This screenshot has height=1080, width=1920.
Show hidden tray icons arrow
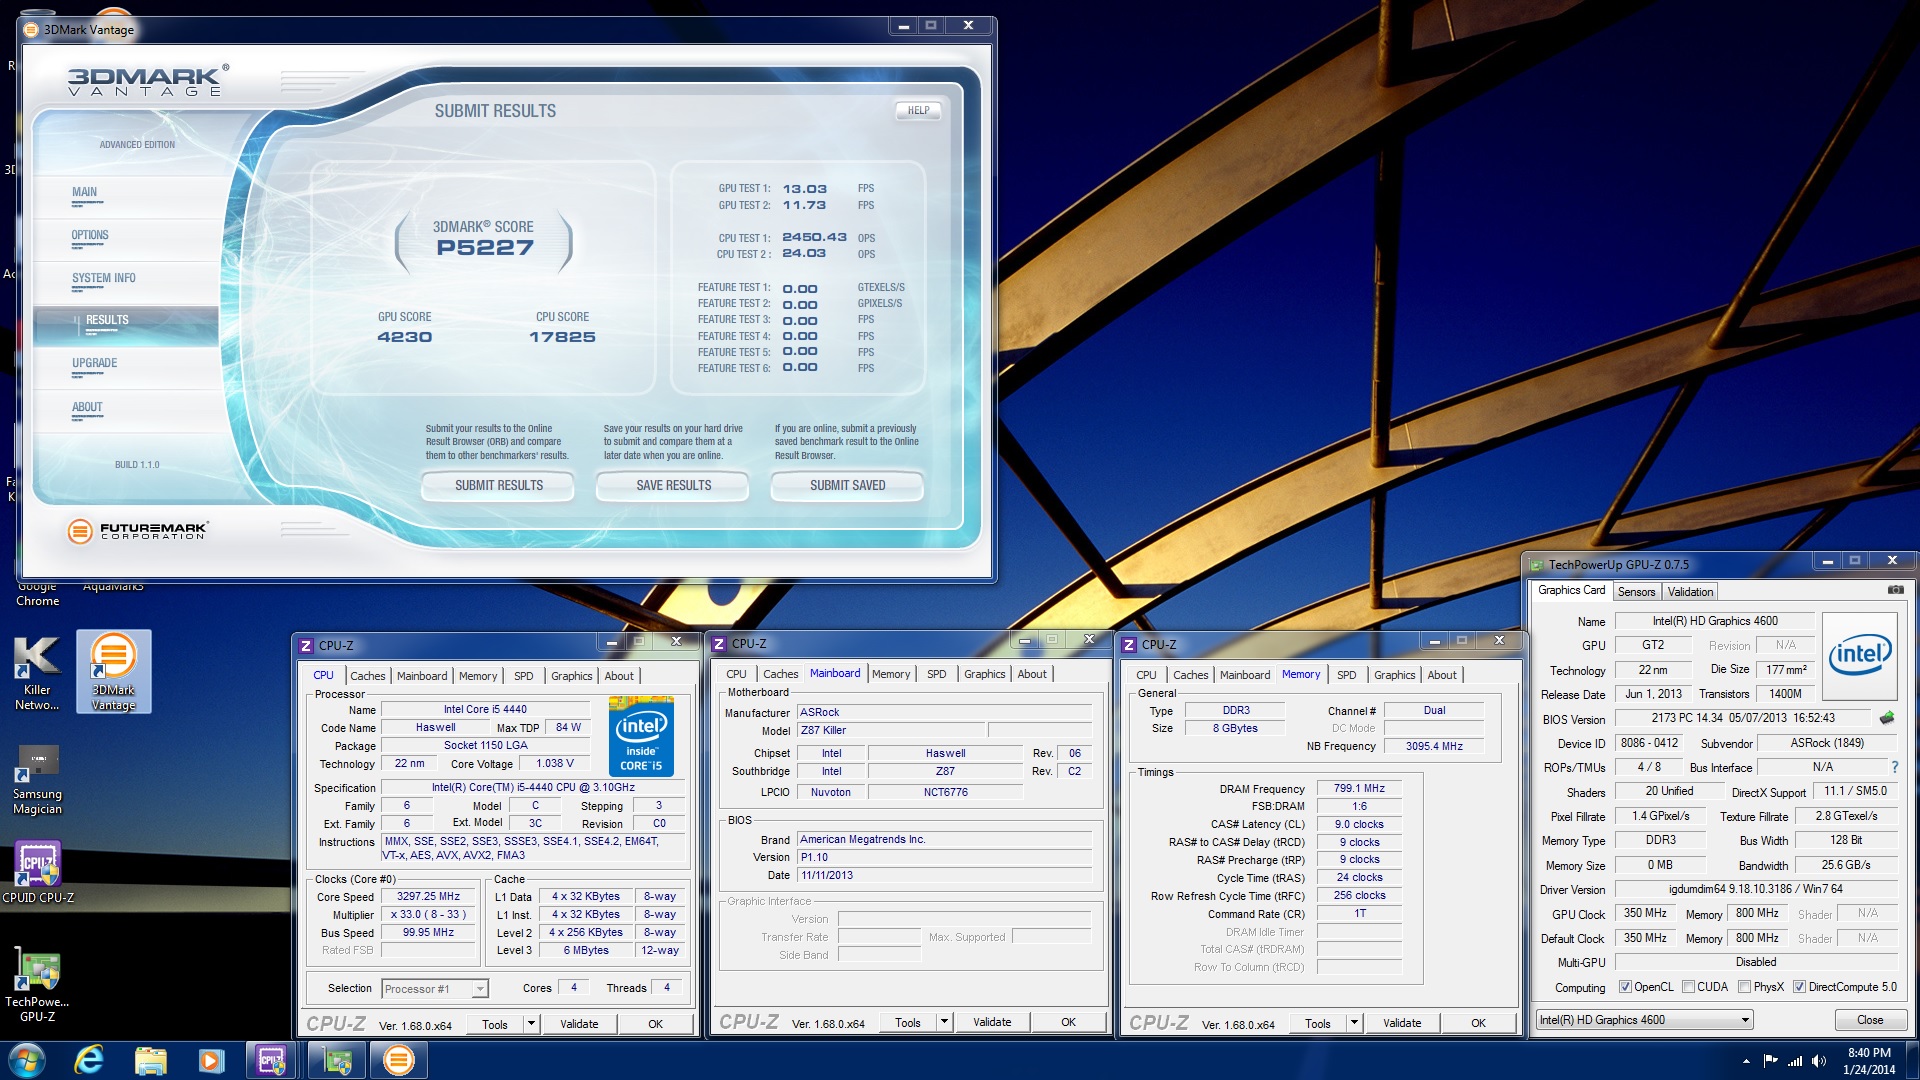tap(1746, 1061)
